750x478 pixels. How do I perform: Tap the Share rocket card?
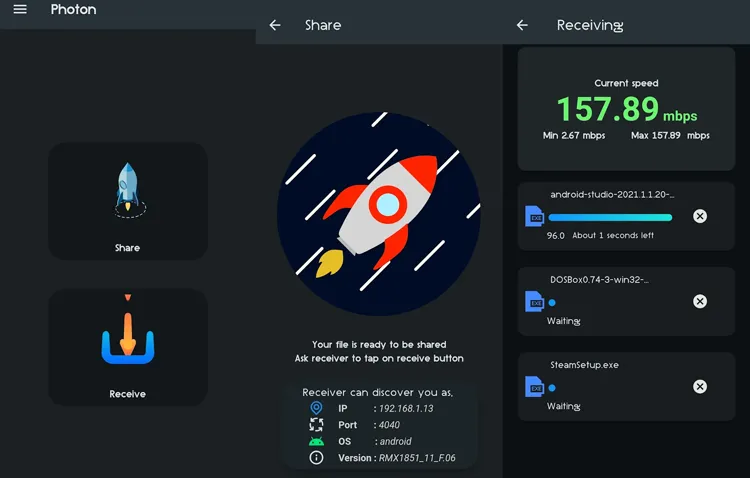[128, 201]
